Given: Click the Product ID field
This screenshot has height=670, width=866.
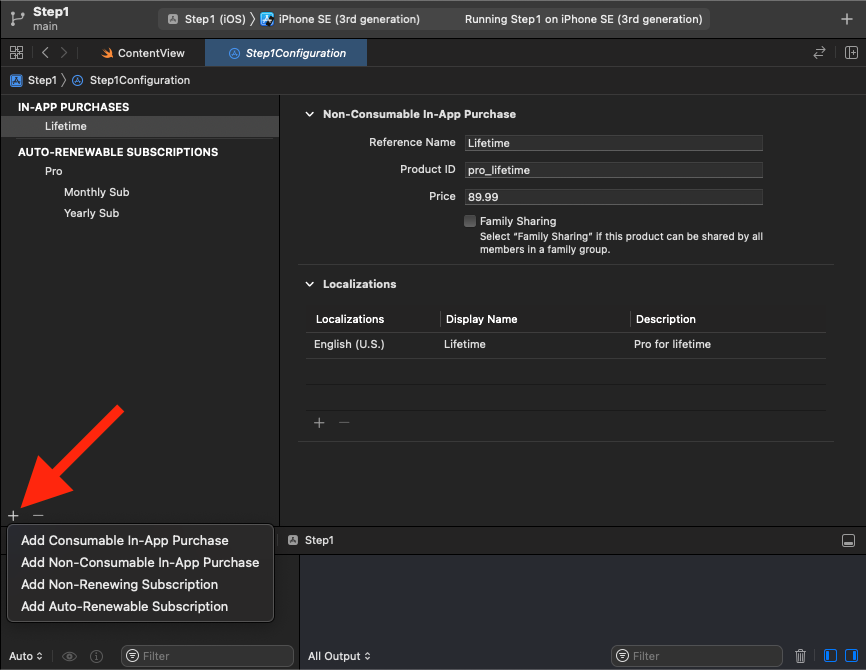Looking at the screenshot, I should [x=614, y=170].
